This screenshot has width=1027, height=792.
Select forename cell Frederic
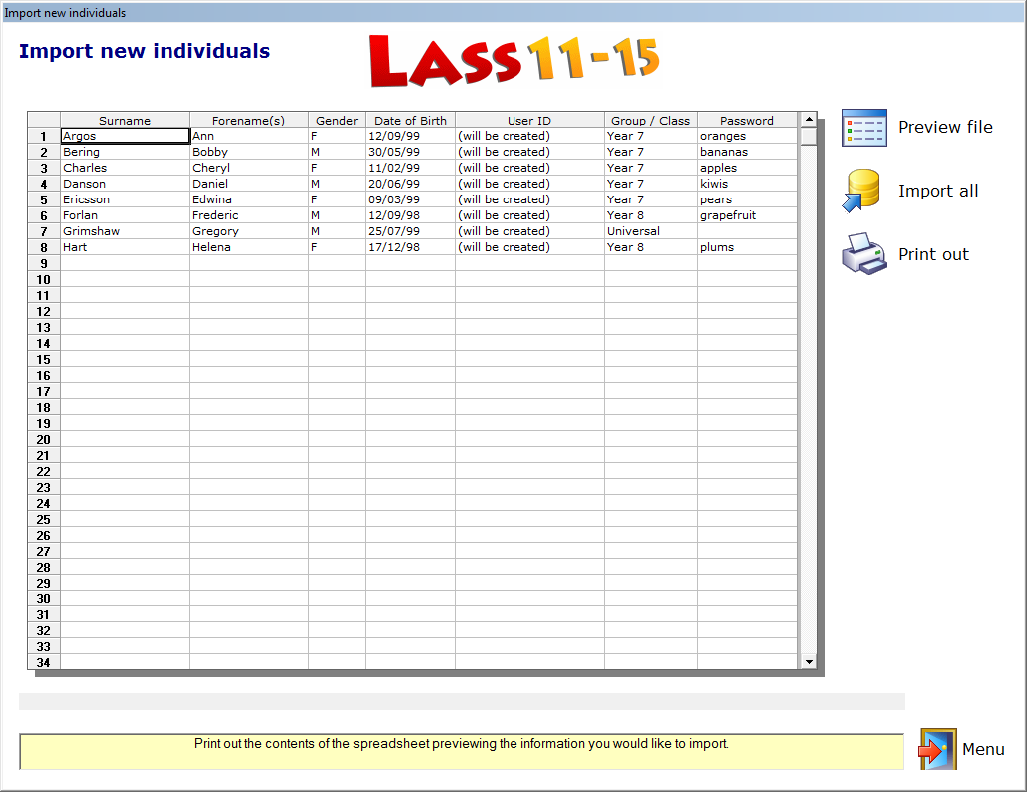click(x=249, y=215)
